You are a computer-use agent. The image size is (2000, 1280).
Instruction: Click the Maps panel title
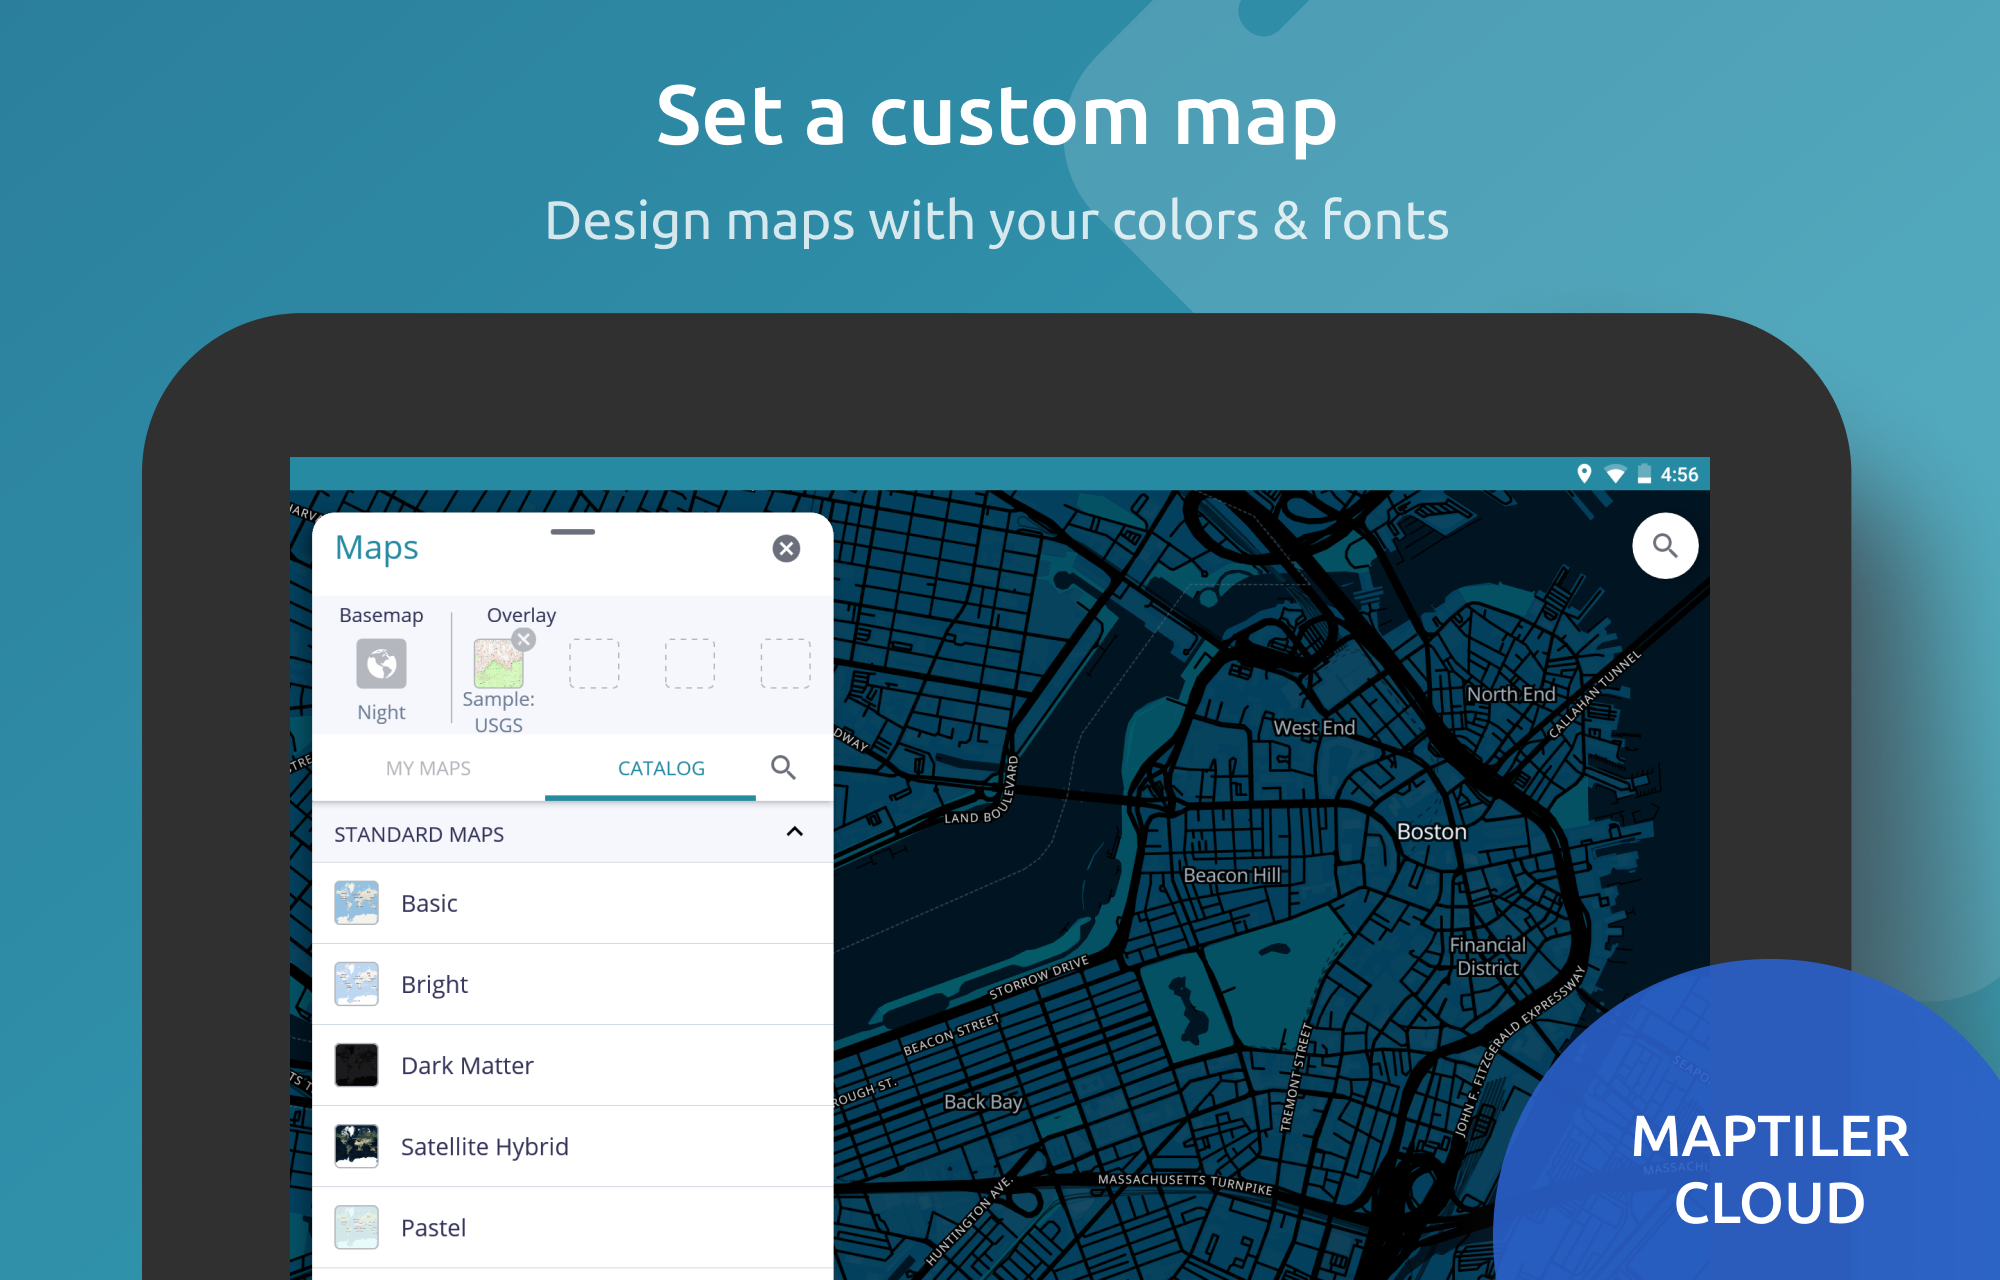(x=376, y=548)
